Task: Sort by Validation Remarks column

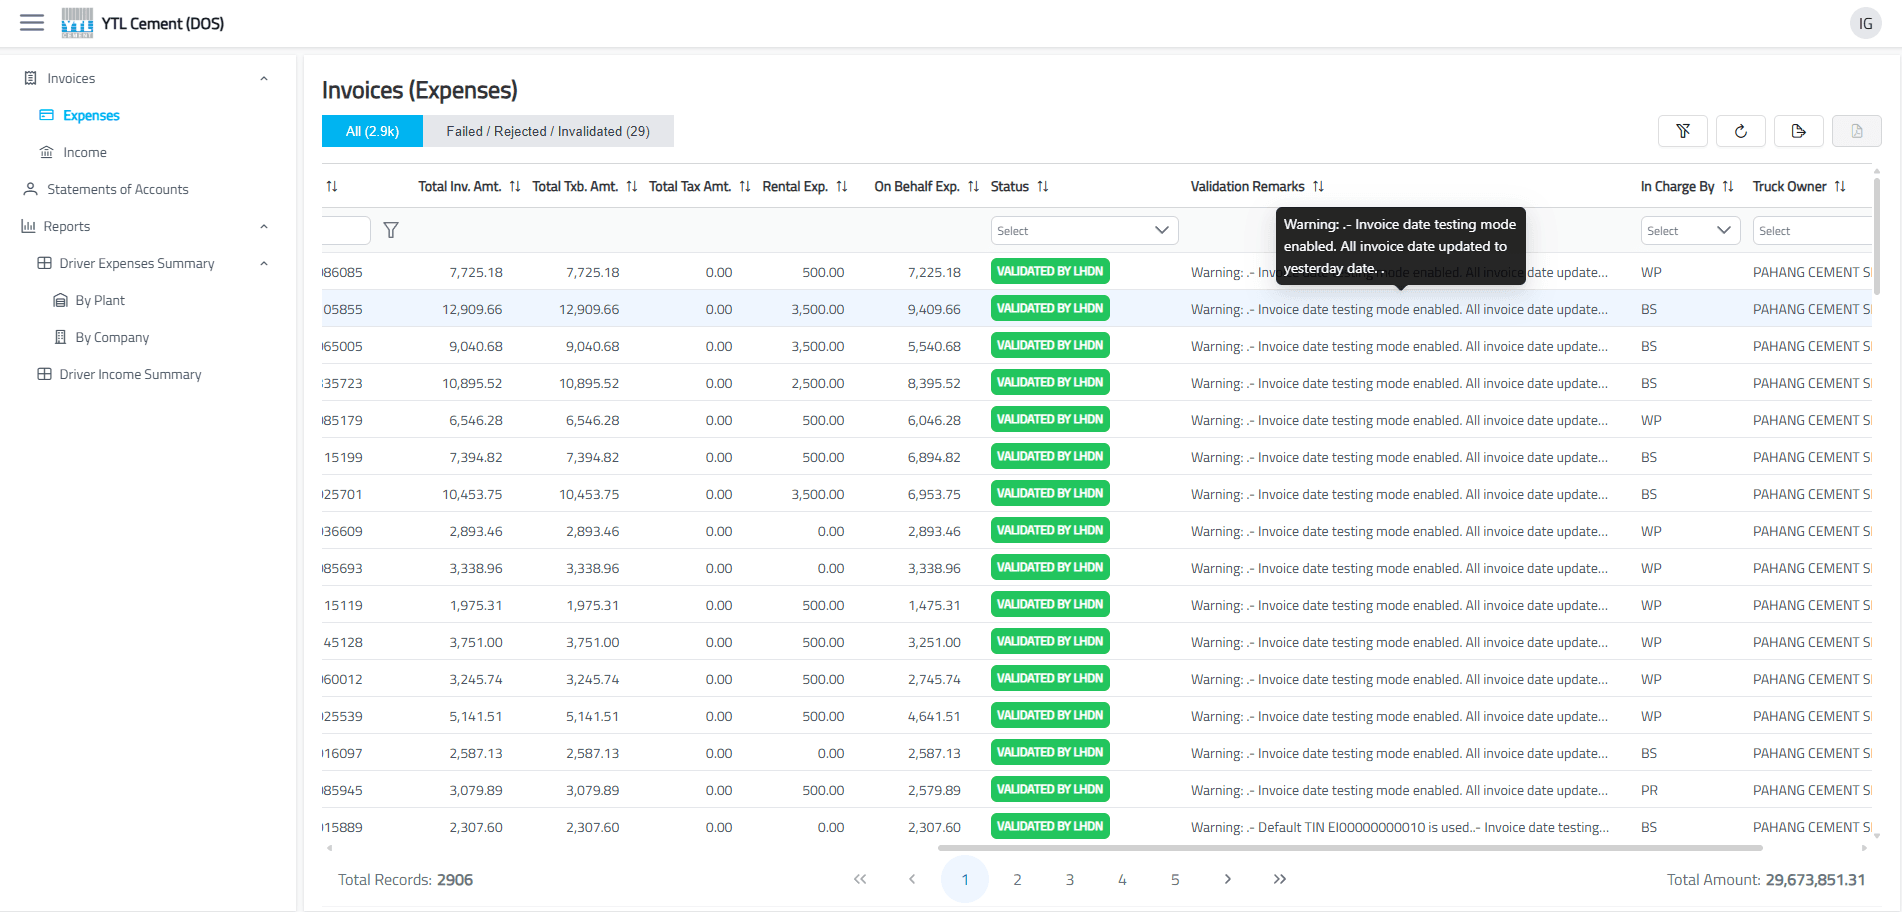Action: point(1318,187)
